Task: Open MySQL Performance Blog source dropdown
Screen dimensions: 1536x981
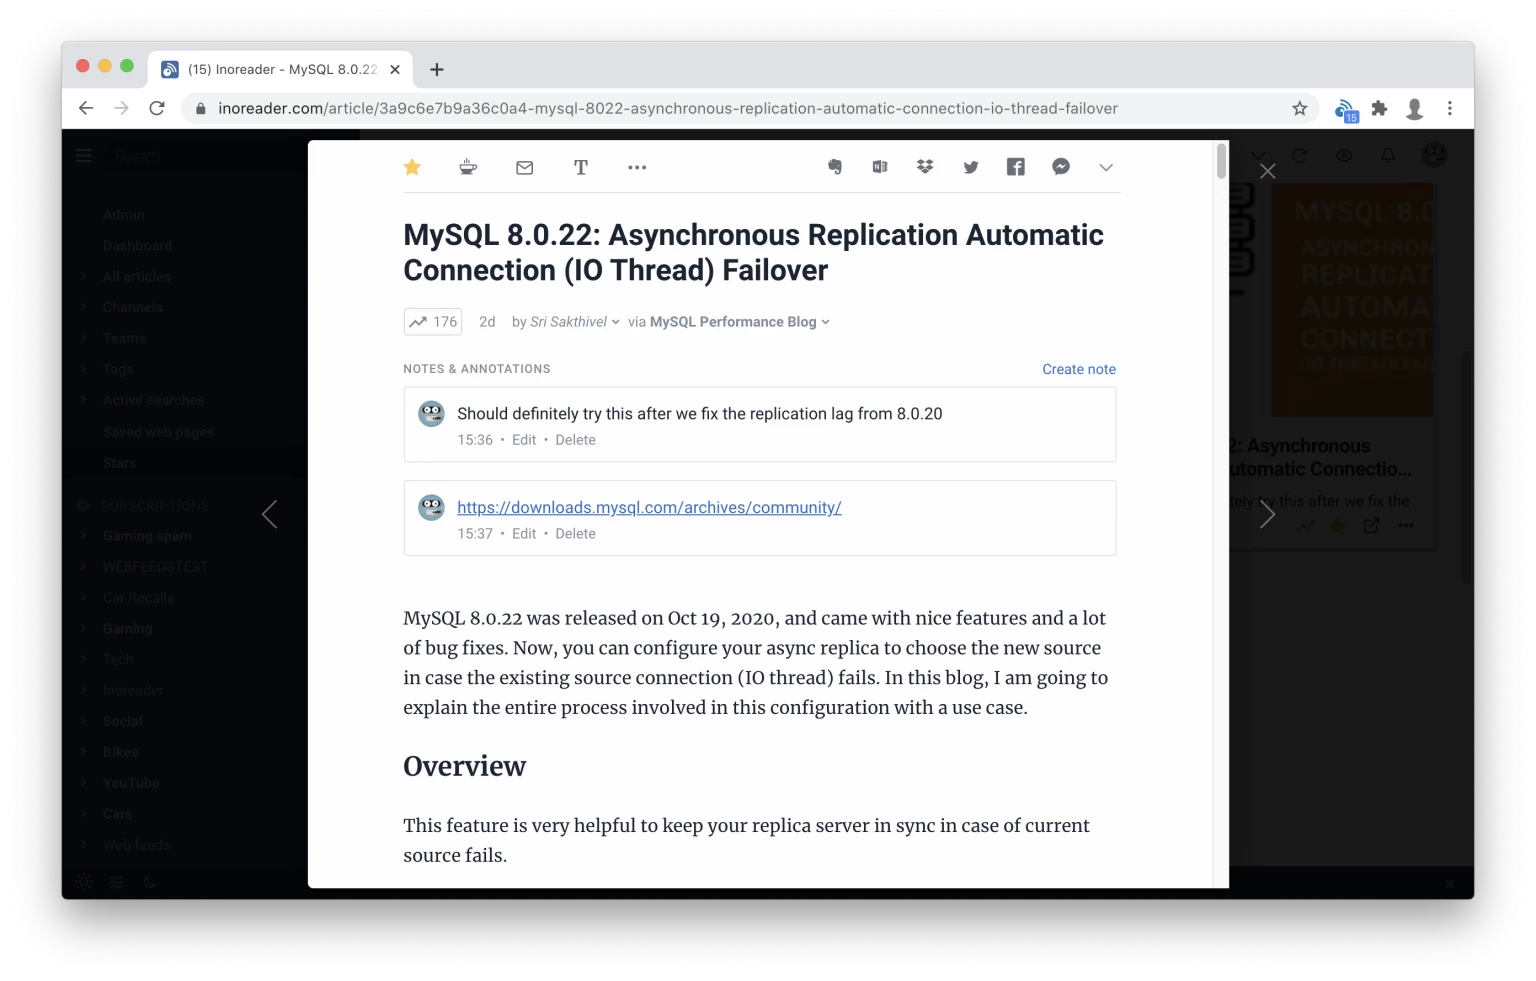Action: pyautogui.click(x=739, y=322)
